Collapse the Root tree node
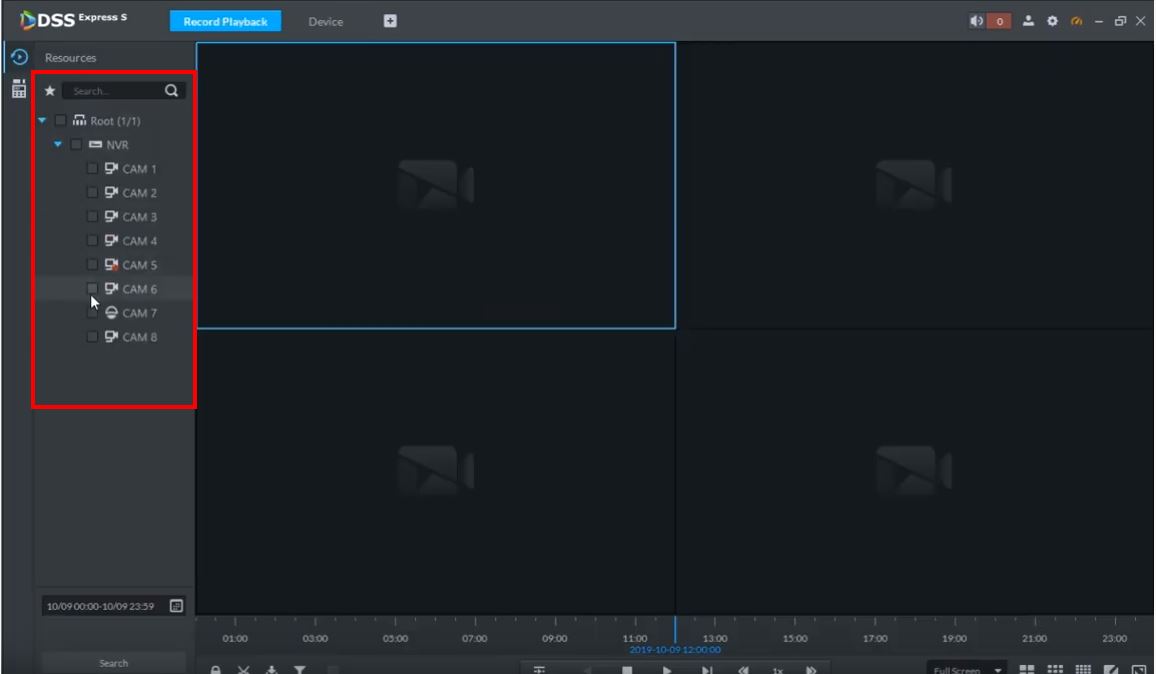Screen dimensions: 1156x674 click(40, 120)
